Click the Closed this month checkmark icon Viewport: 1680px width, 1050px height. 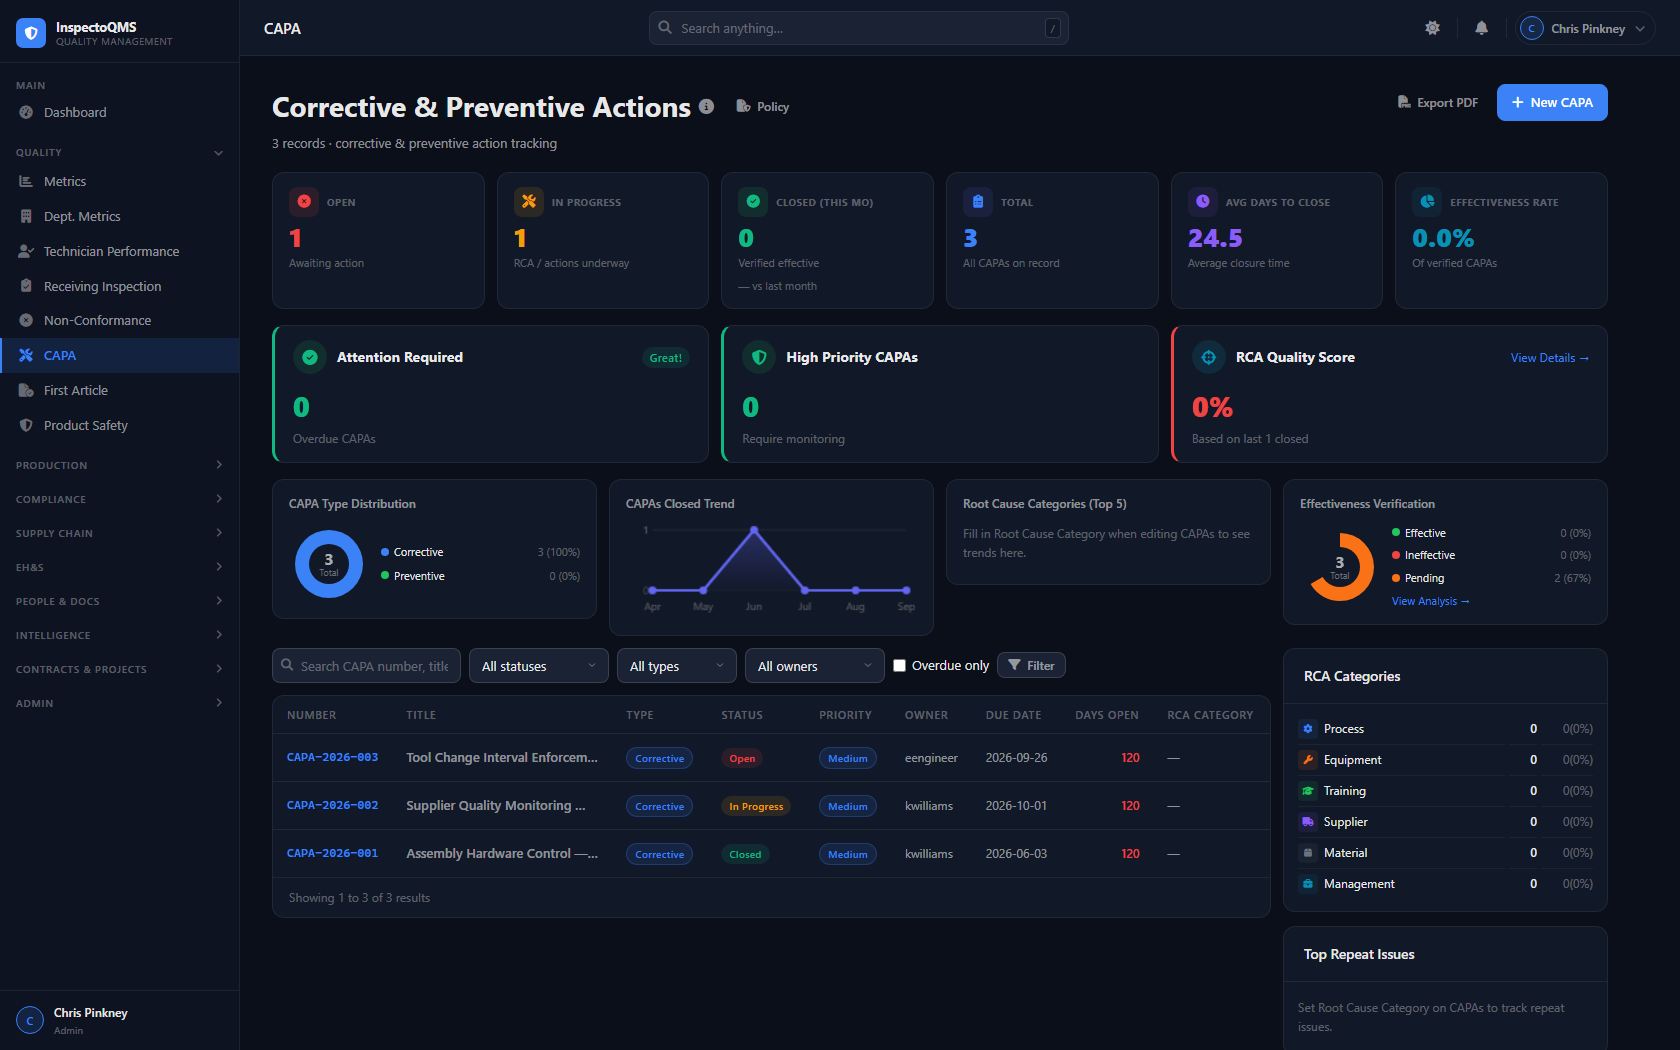point(753,201)
